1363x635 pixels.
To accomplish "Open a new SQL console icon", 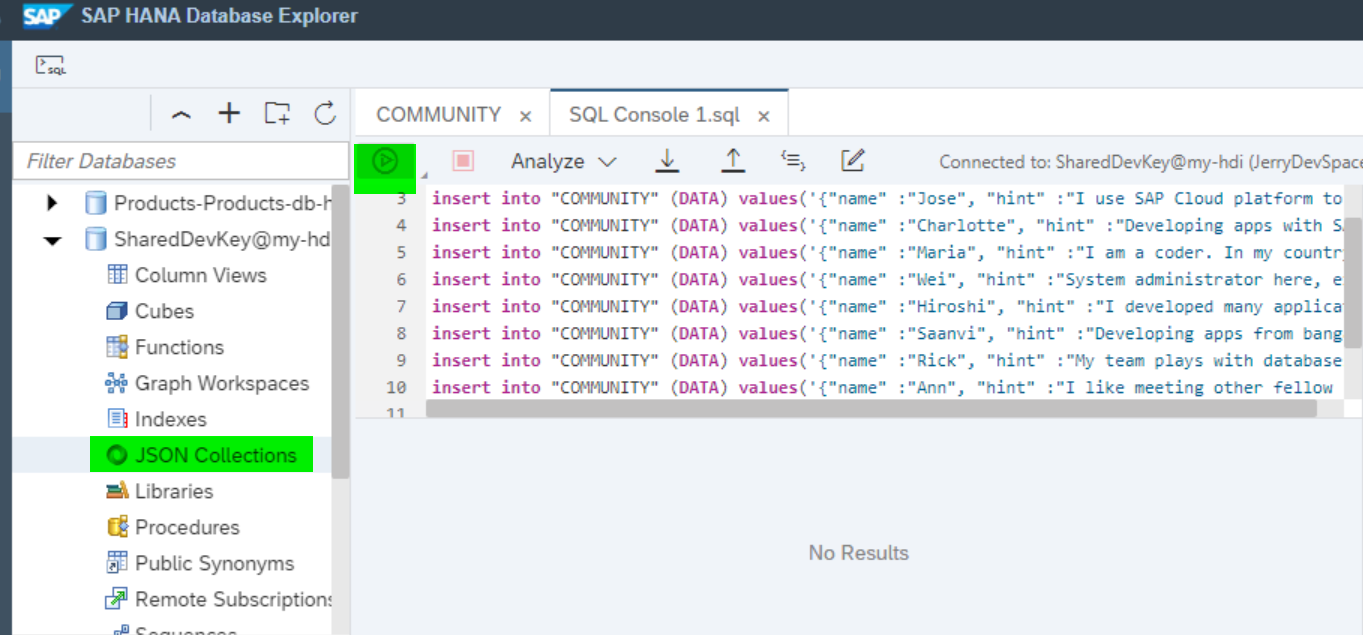I will [50, 66].
